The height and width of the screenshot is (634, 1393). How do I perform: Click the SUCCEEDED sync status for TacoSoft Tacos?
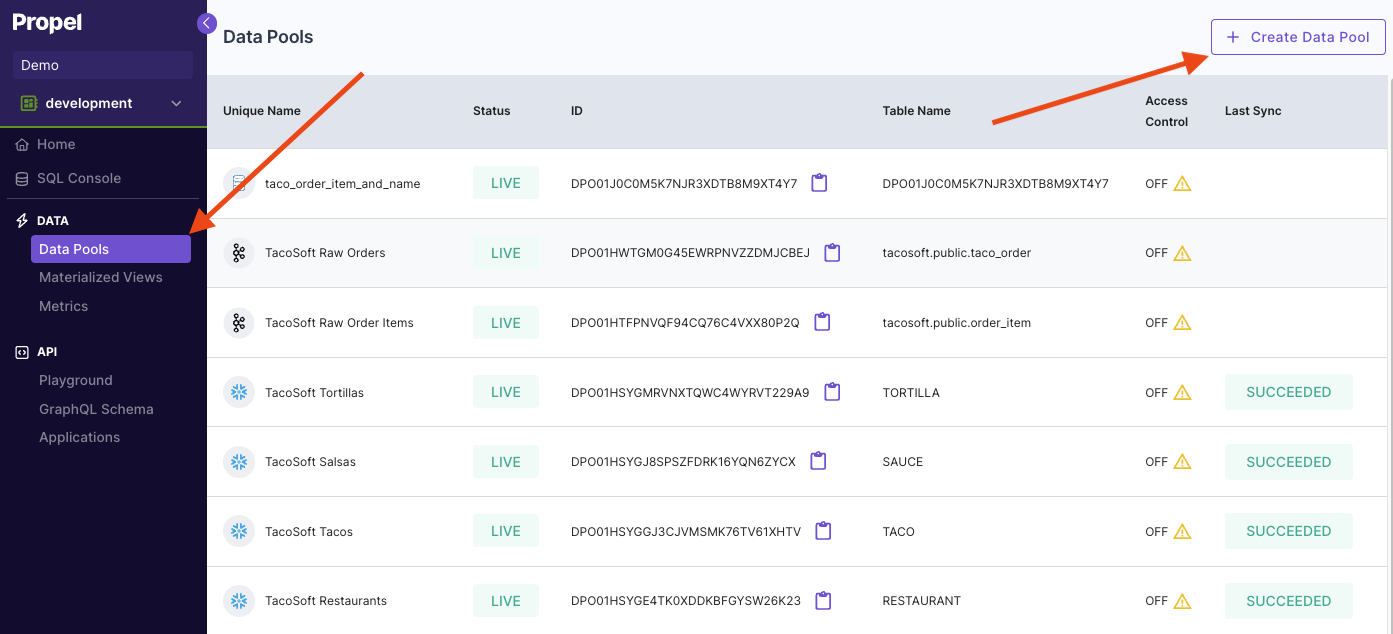coord(1288,531)
